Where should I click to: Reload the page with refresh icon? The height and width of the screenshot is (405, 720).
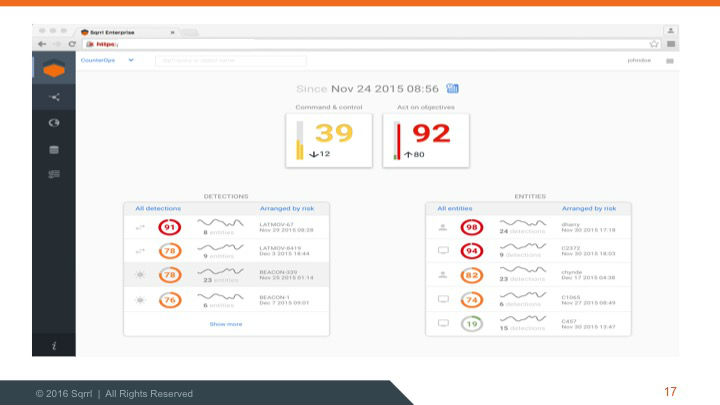coord(72,44)
